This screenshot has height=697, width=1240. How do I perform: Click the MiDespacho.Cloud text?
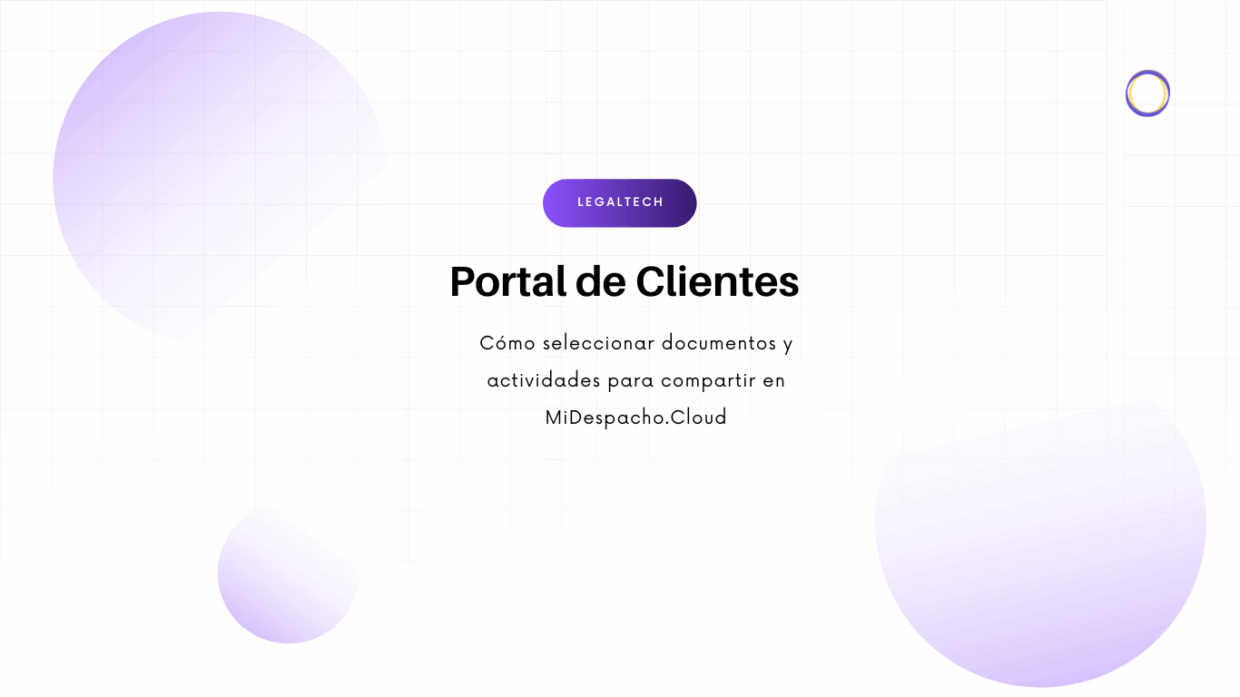(635, 418)
